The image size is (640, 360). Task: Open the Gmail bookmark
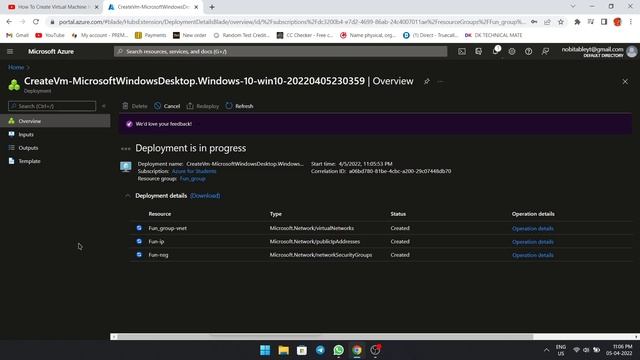click(18, 36)
